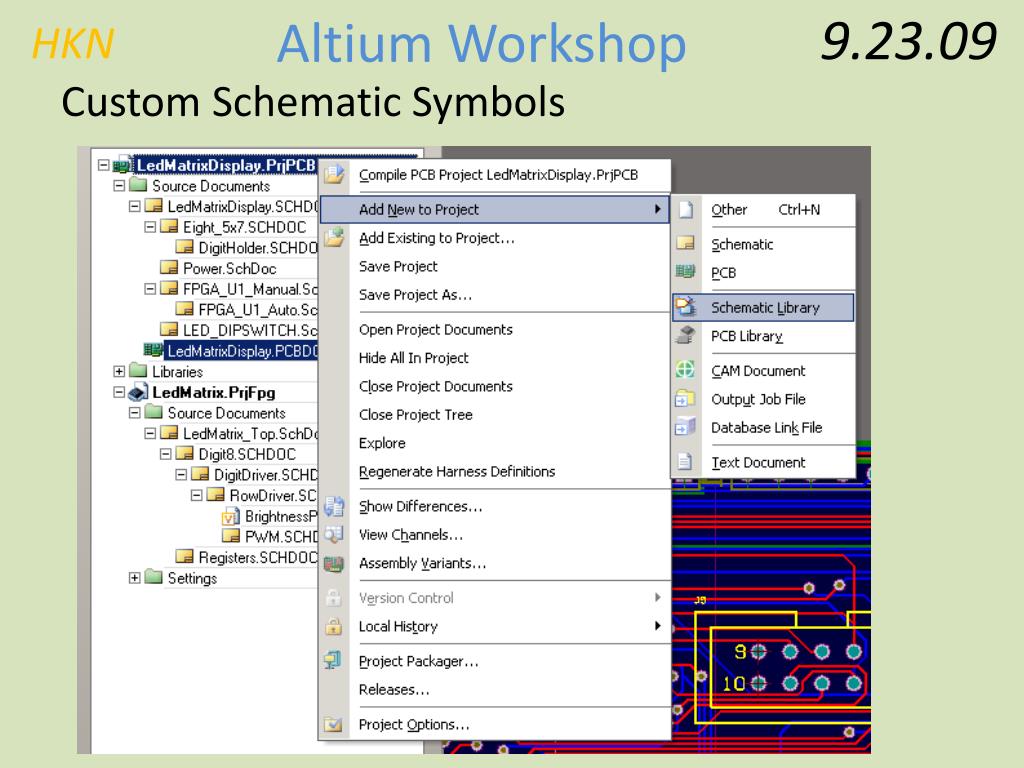This screenshot has width=1024, height=768.
Task: Choose Schematic Library from submenu
Action: click(x=763, y=308)
